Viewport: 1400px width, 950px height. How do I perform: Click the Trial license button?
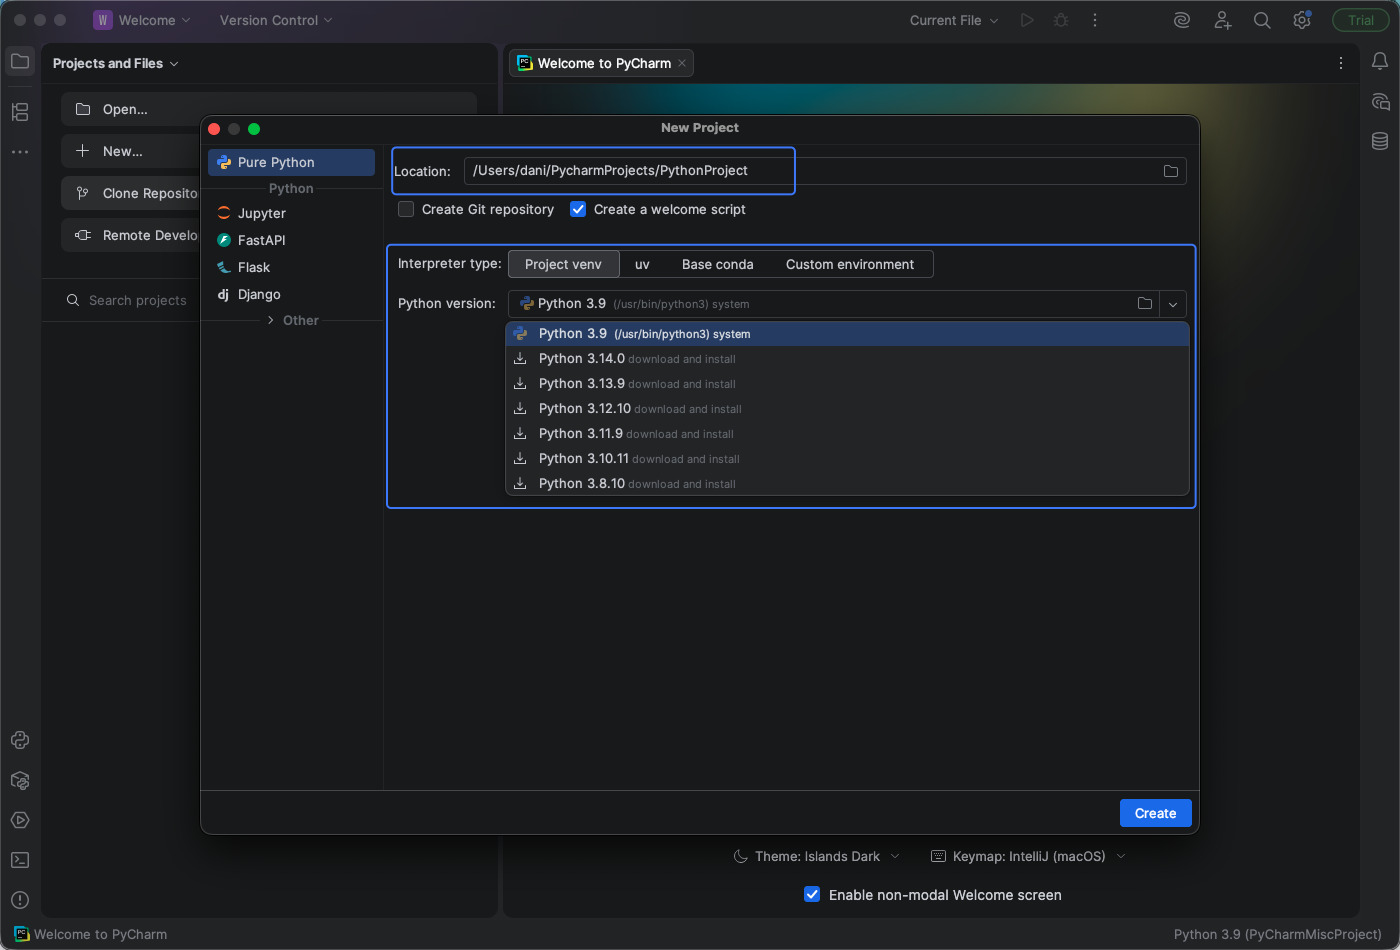coord(1361,20)
